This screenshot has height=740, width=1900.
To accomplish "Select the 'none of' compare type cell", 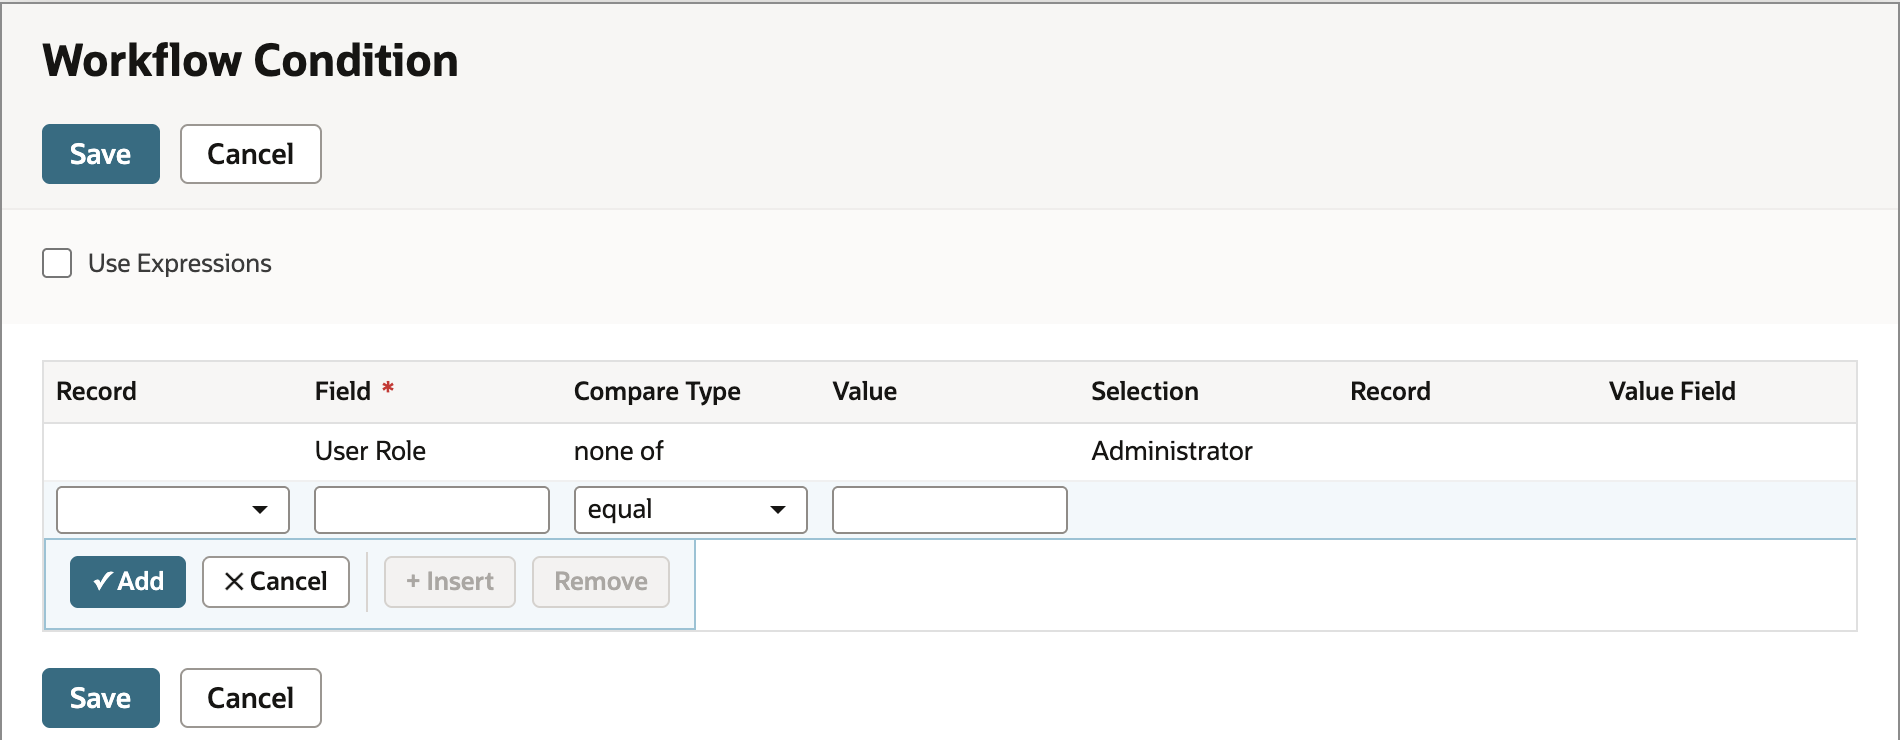I will 619,451.
